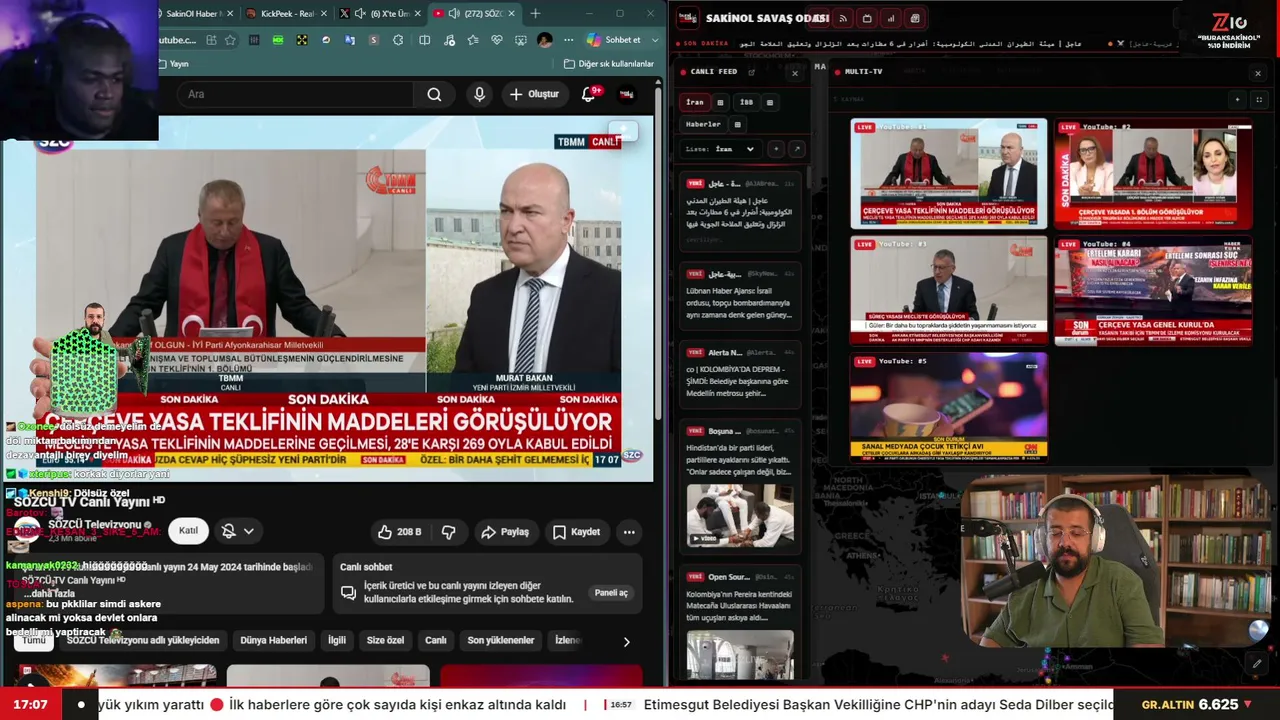The image size is (1280, 720).
Task: Click Oluştur create button
Action: pos(534,94)
